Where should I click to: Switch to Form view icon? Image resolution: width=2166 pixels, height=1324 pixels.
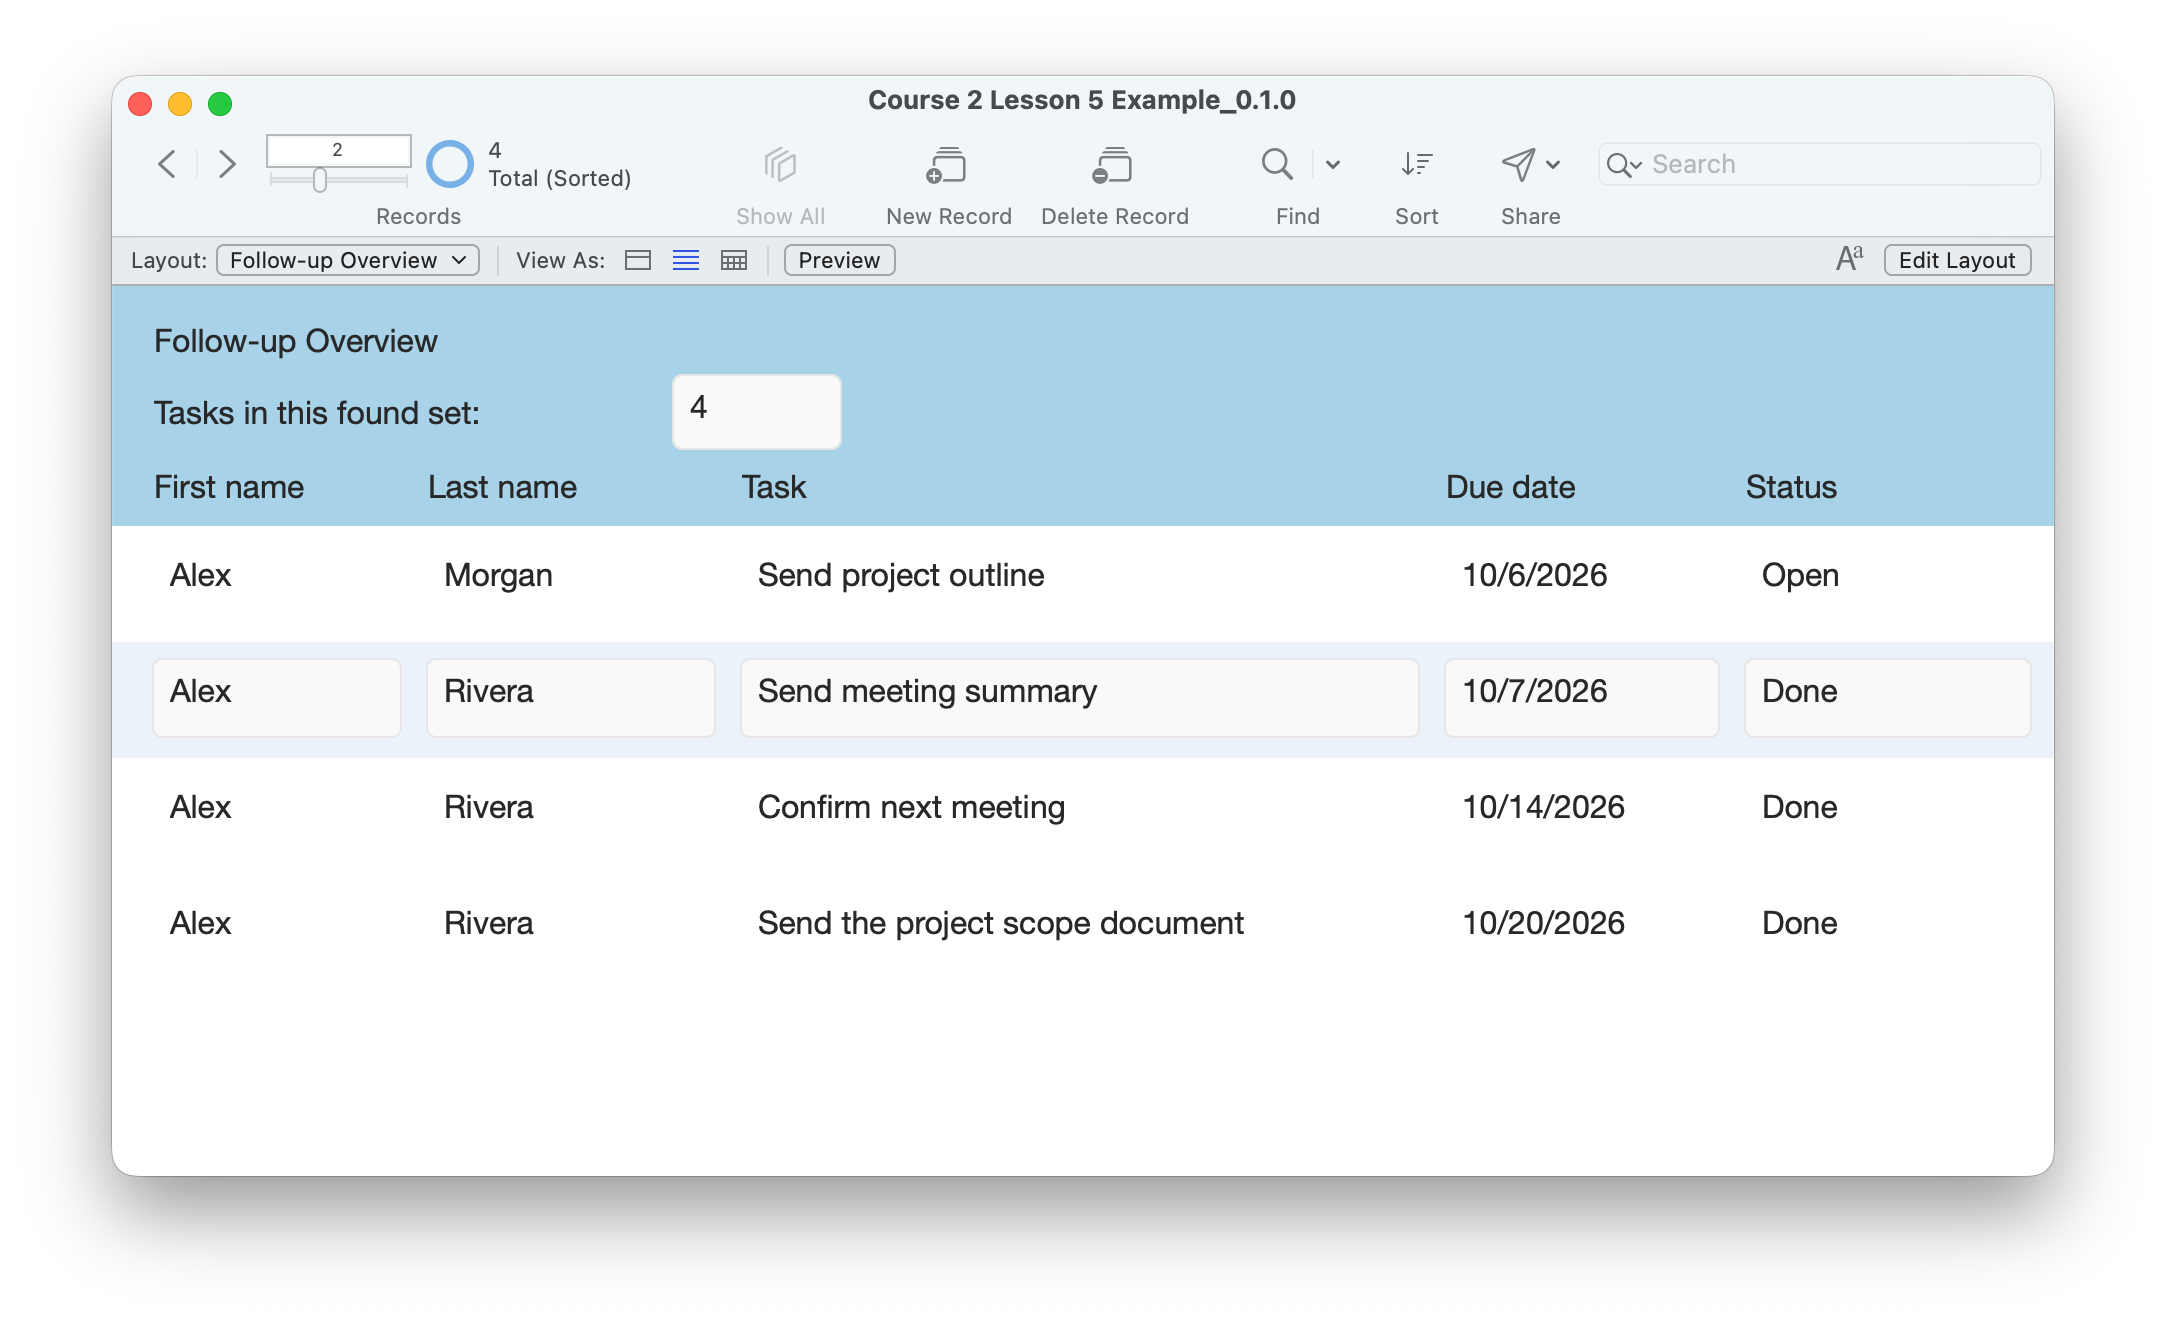(x=638, y=260)
